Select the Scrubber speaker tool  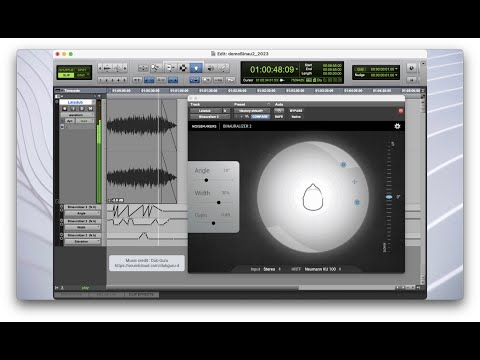coord(211,68)
